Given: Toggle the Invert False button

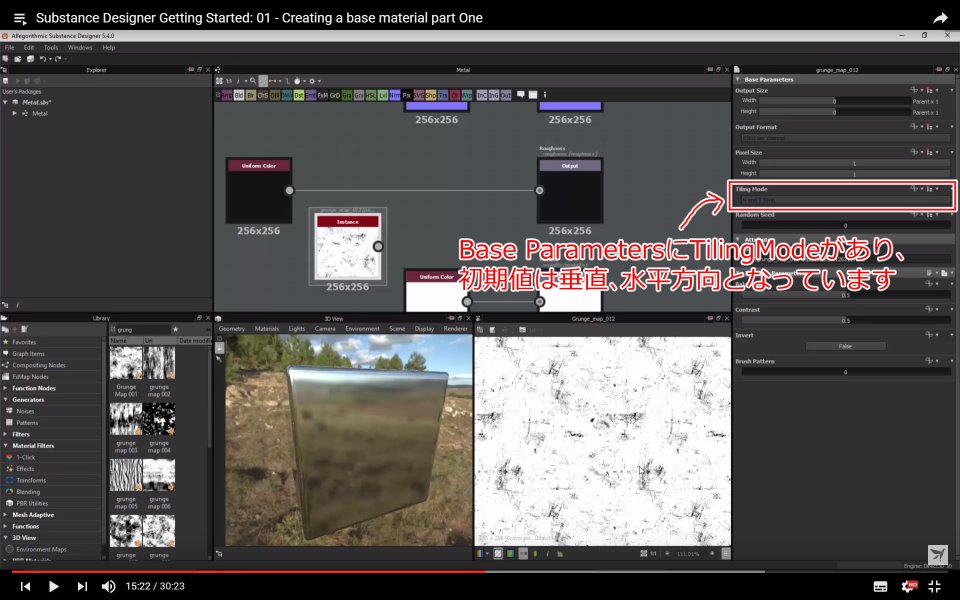Looking at the screenshot, I should (845, 347).
